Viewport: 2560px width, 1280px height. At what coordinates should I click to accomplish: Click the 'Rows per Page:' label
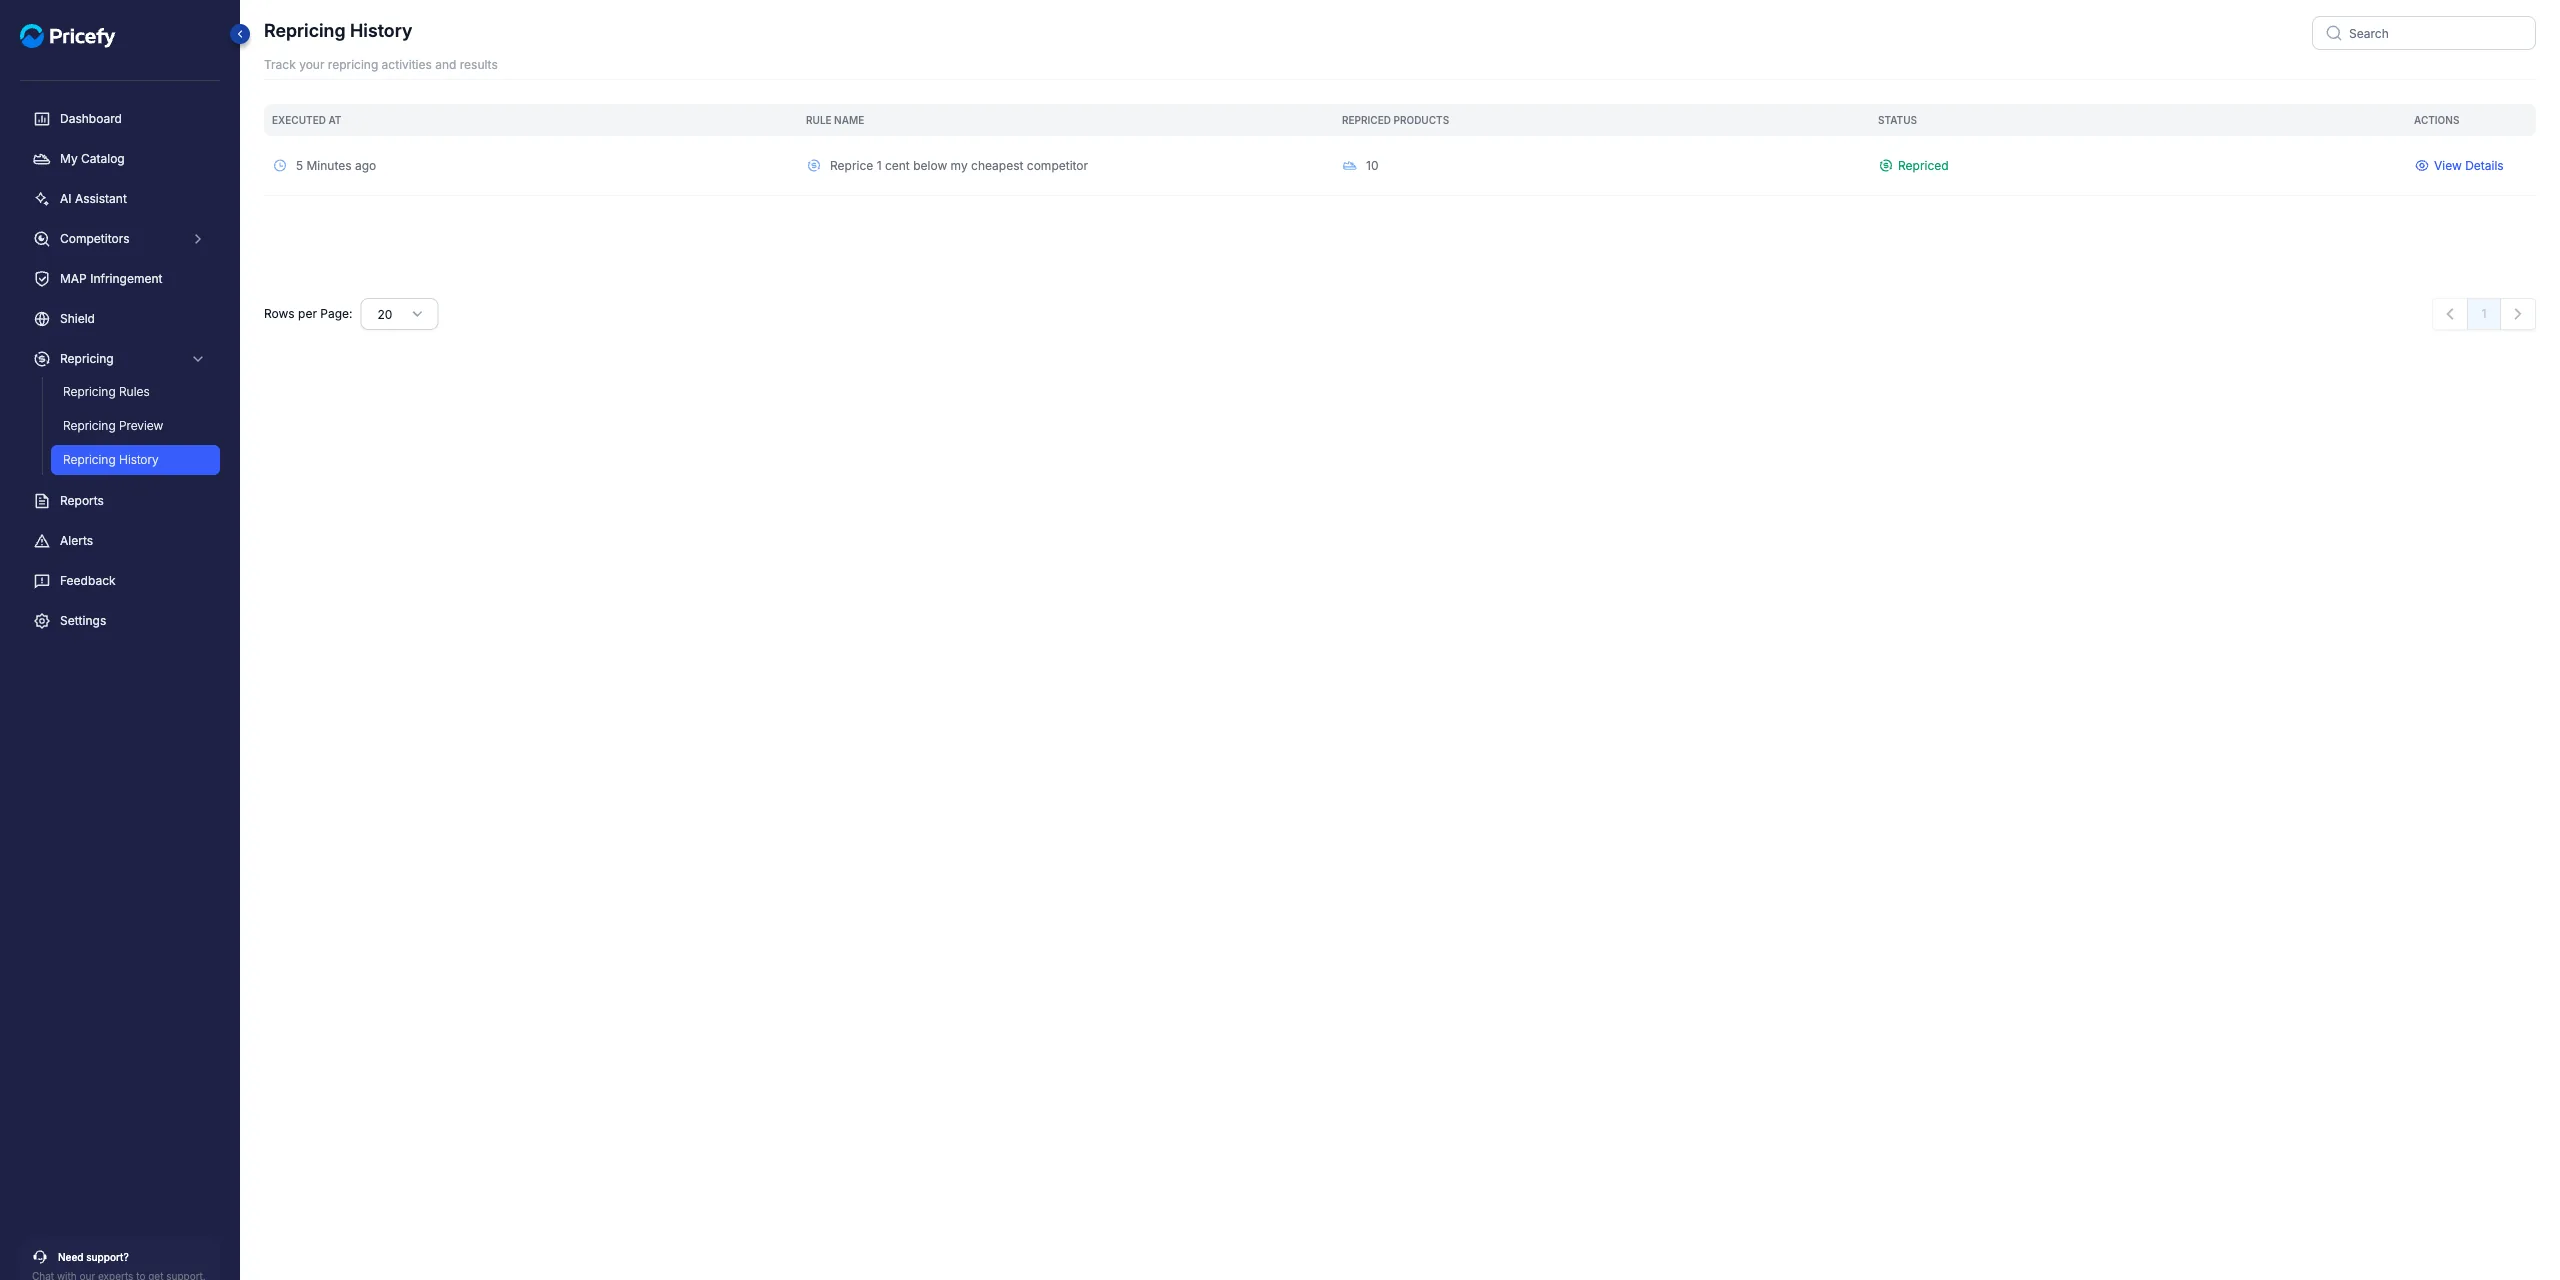308,314
